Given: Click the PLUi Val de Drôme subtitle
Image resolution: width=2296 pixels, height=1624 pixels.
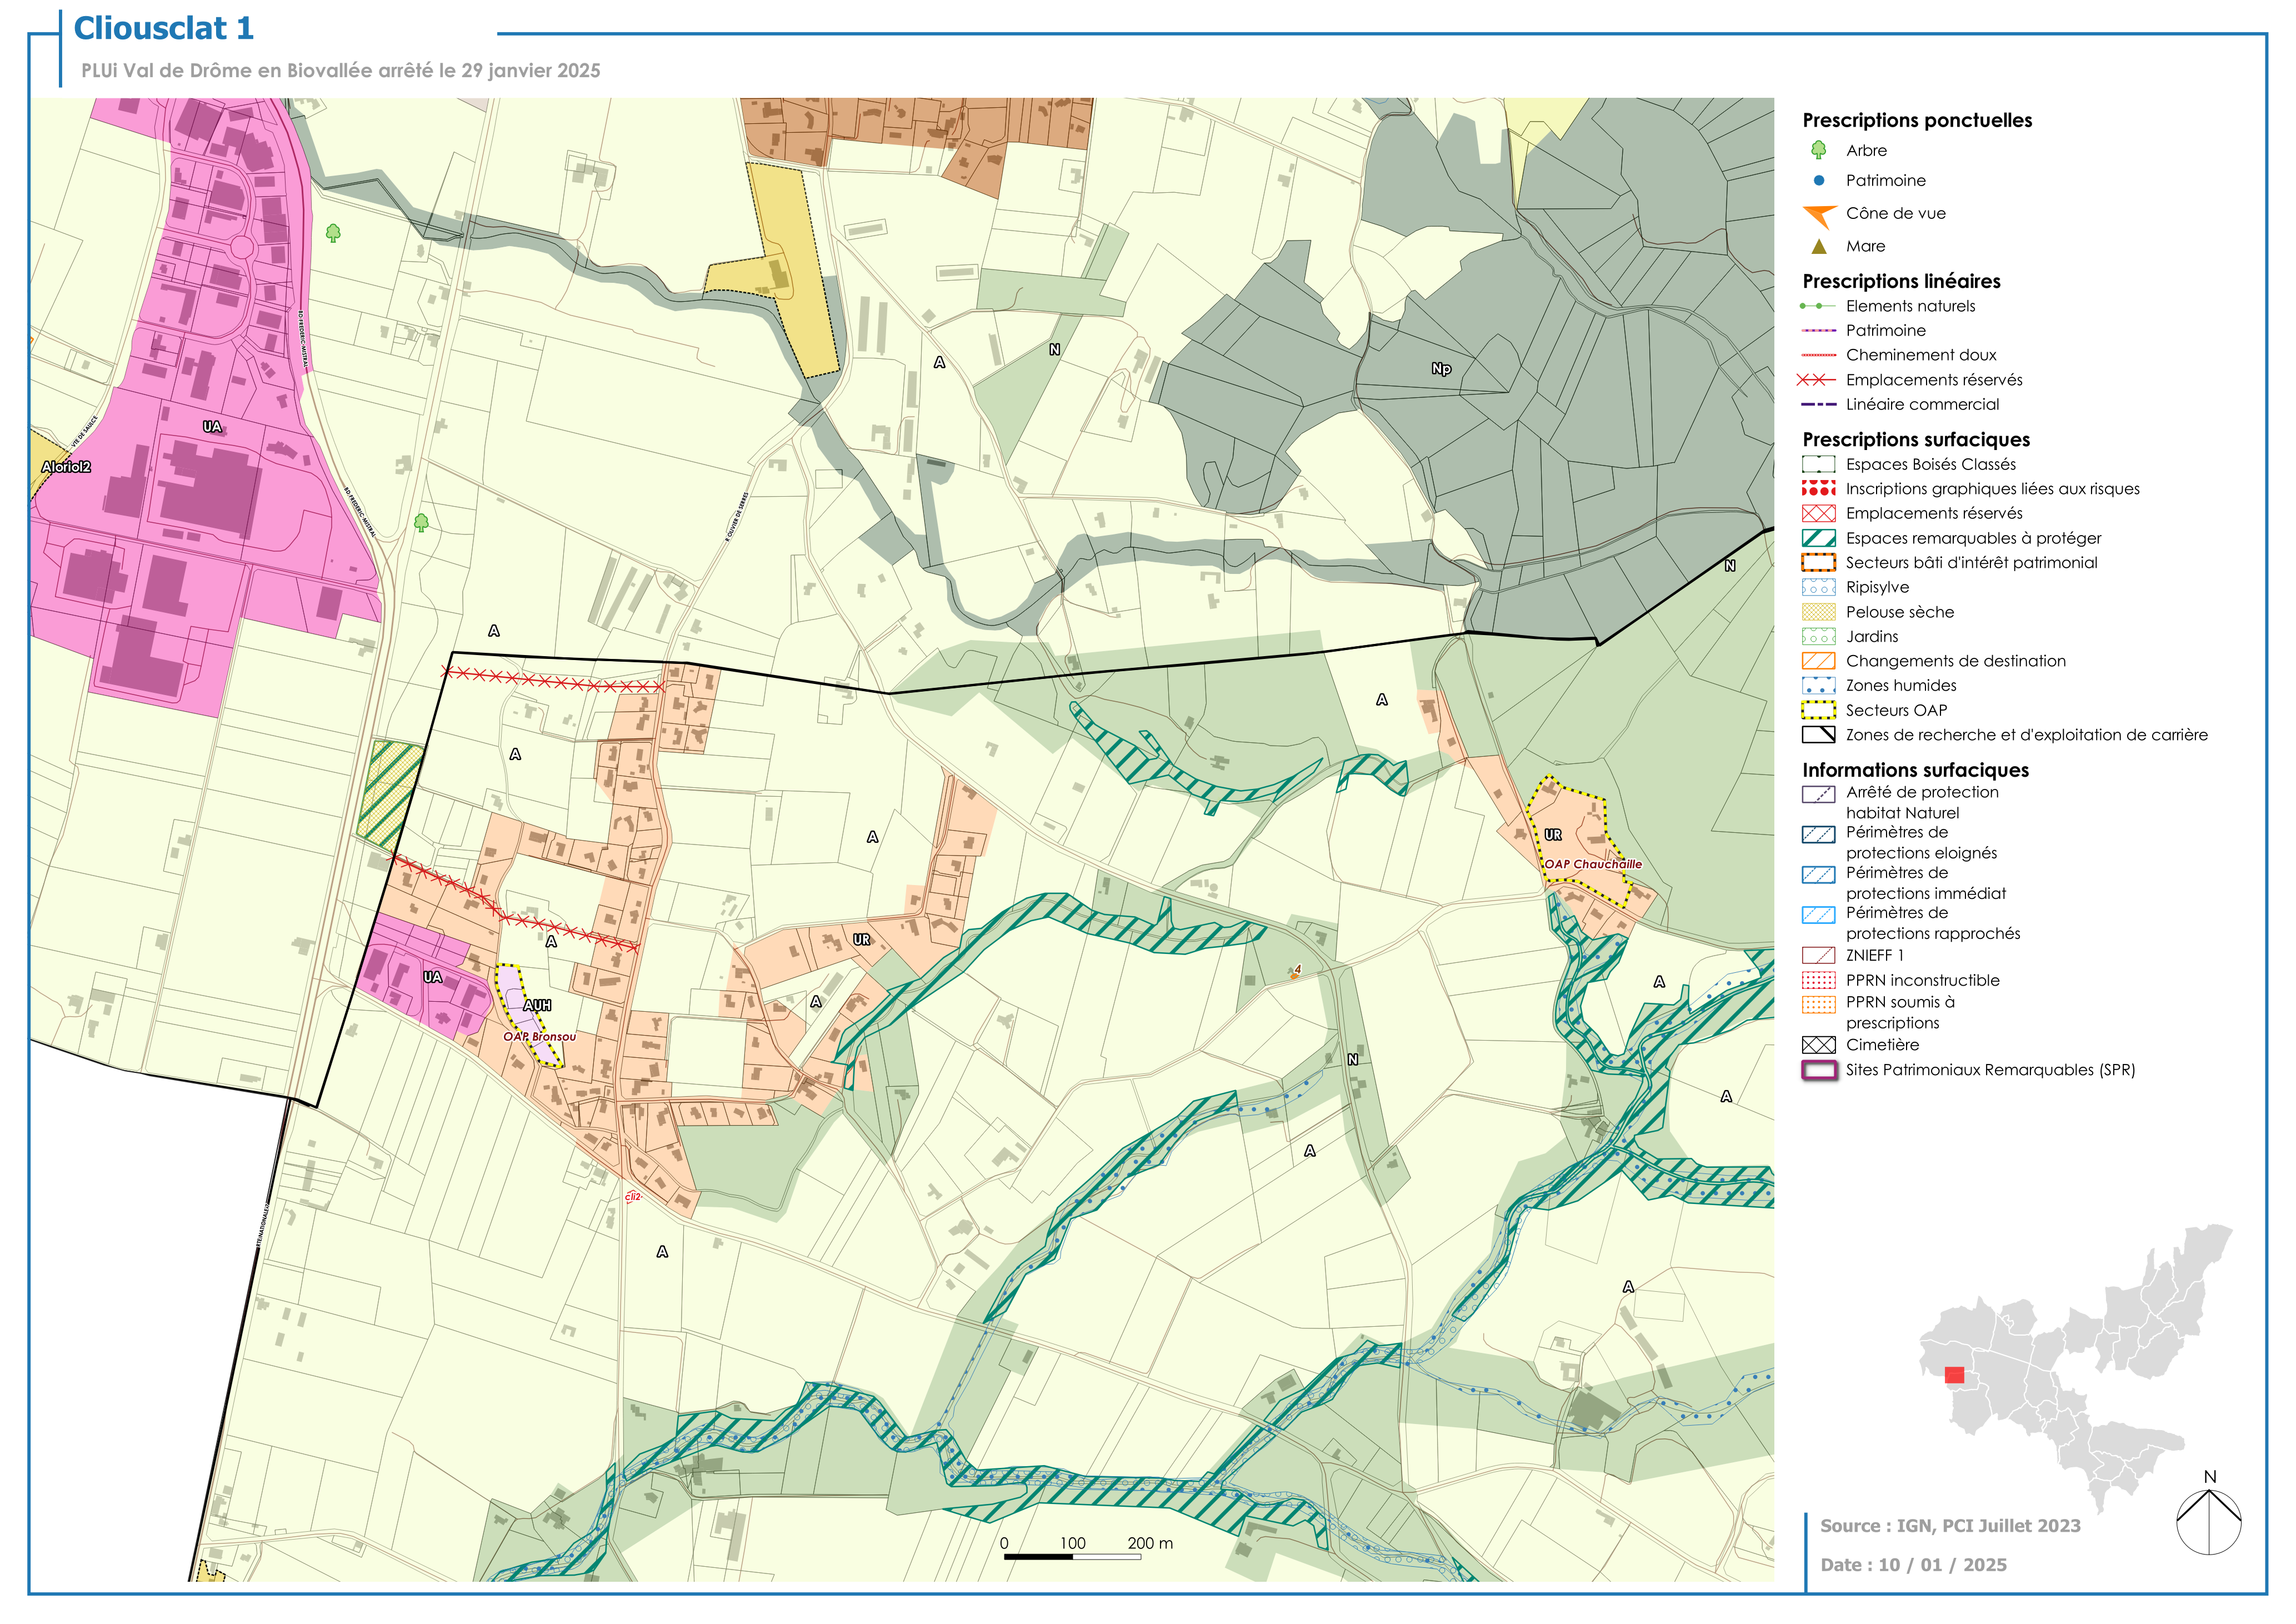Looking at the screenshot, I should 341,71.
